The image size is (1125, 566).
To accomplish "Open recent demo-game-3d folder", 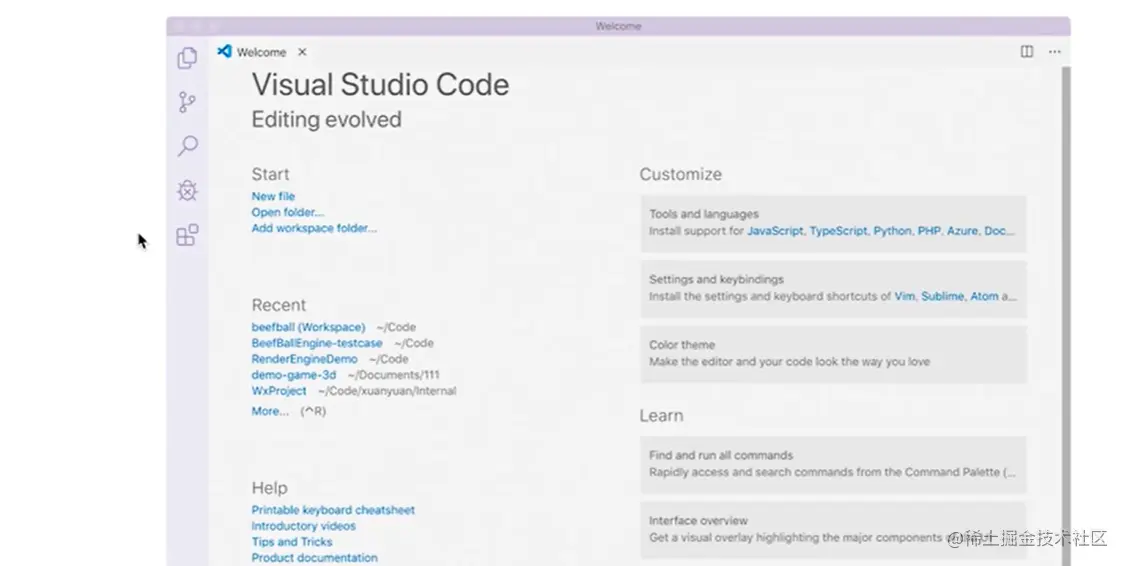I will tap(293, 374).
